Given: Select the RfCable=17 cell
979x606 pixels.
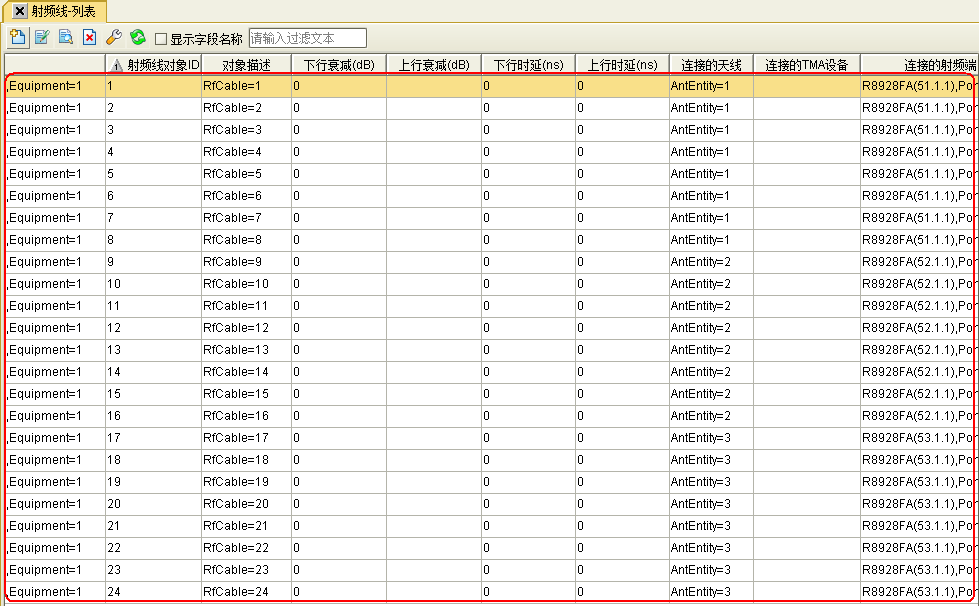Looking at the screenshot, I should click(x=246, y=437).
